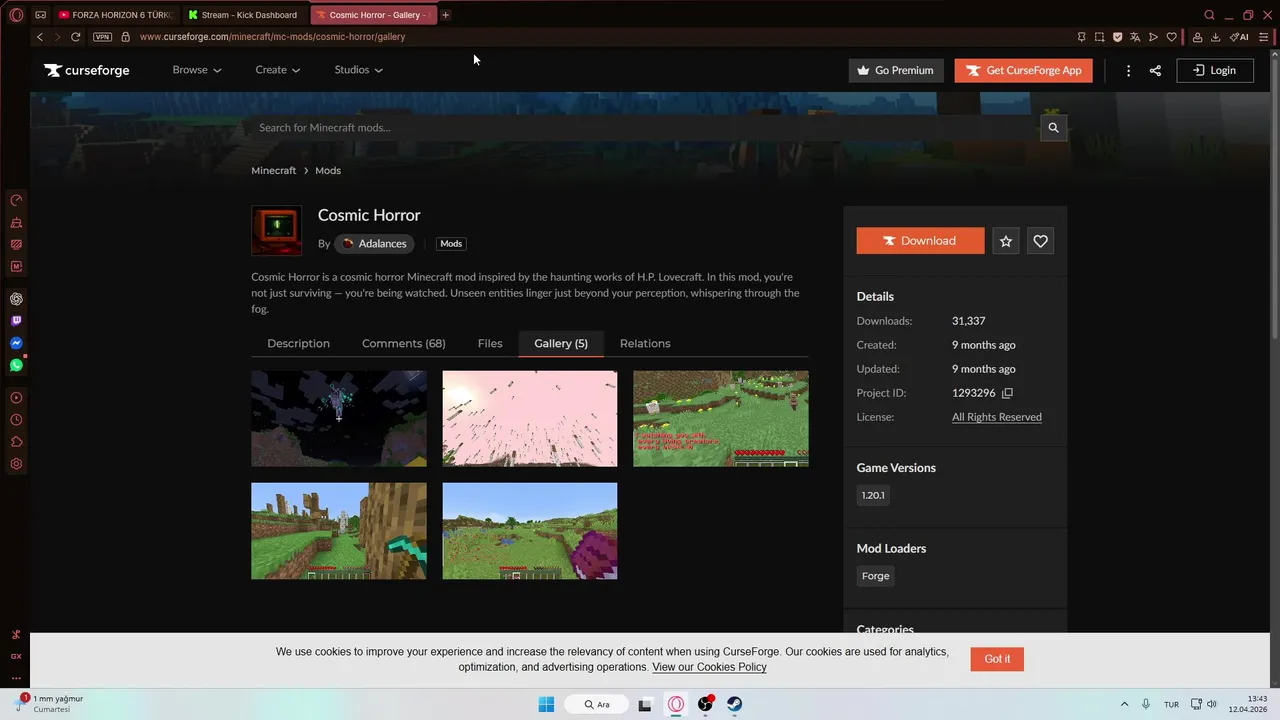
Task: Open Opera easy setup menu
Action: (x=1264, y=37)
